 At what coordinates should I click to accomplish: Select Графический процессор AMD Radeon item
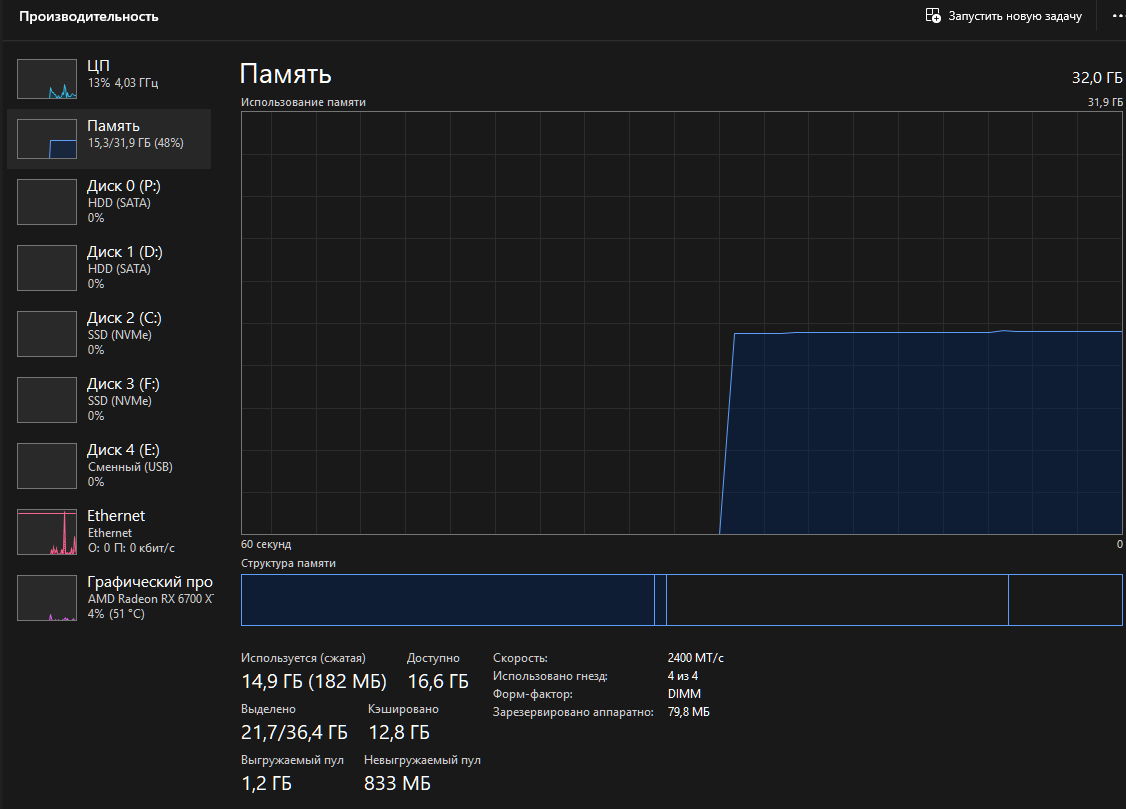[109, 598]
